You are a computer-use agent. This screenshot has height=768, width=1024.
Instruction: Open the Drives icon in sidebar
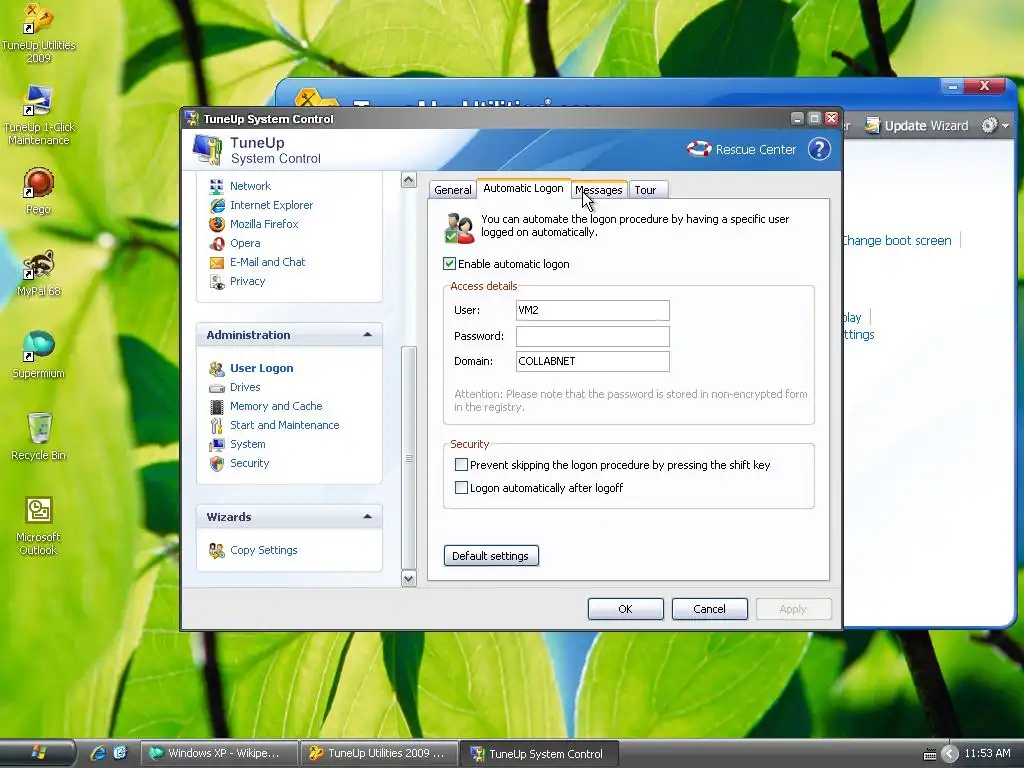(x=216, y=387)
